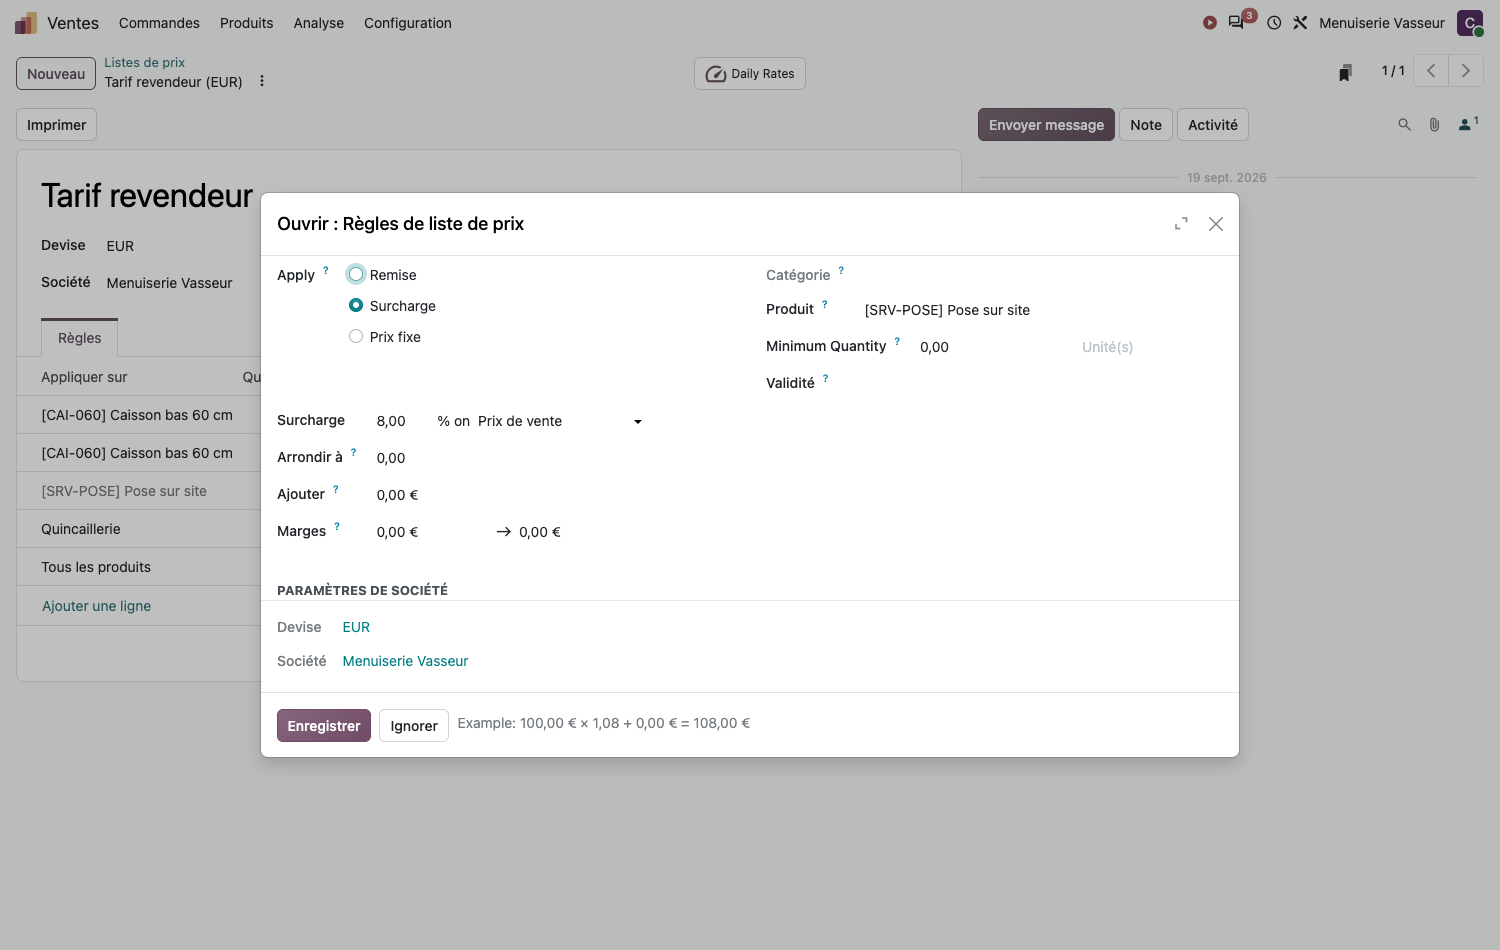Open the Ventes app home icon
The image size is (1500, 950).
pyautogui.click(x=26, y=23)
